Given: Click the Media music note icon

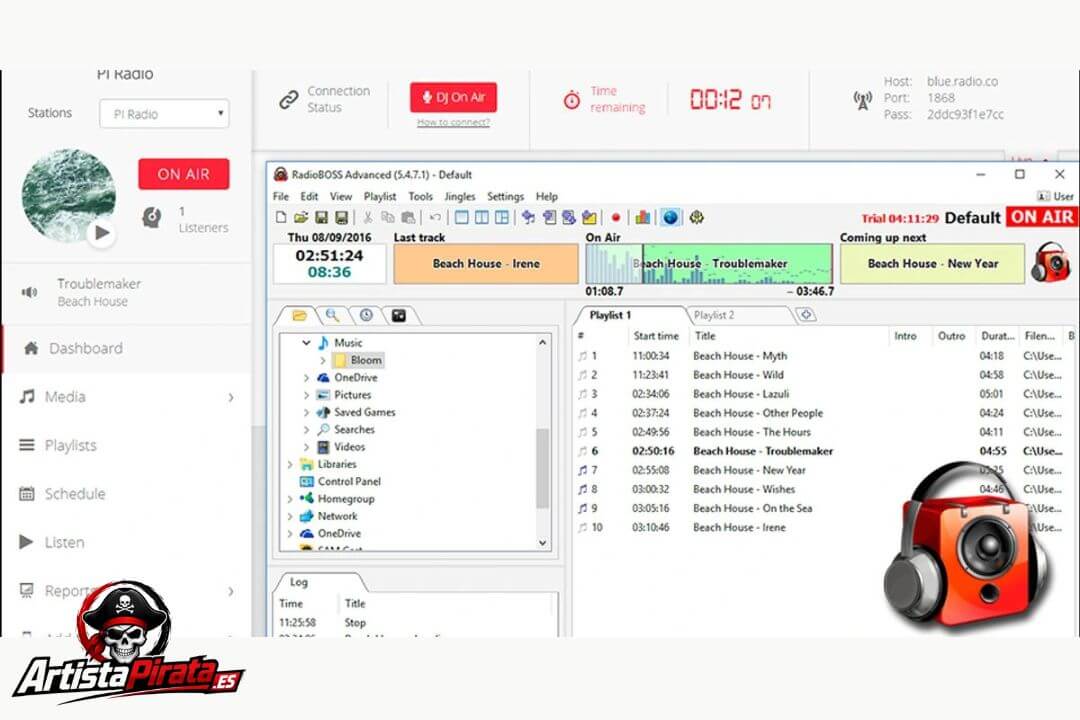Looking at the screenshot, I should point(27,396).
